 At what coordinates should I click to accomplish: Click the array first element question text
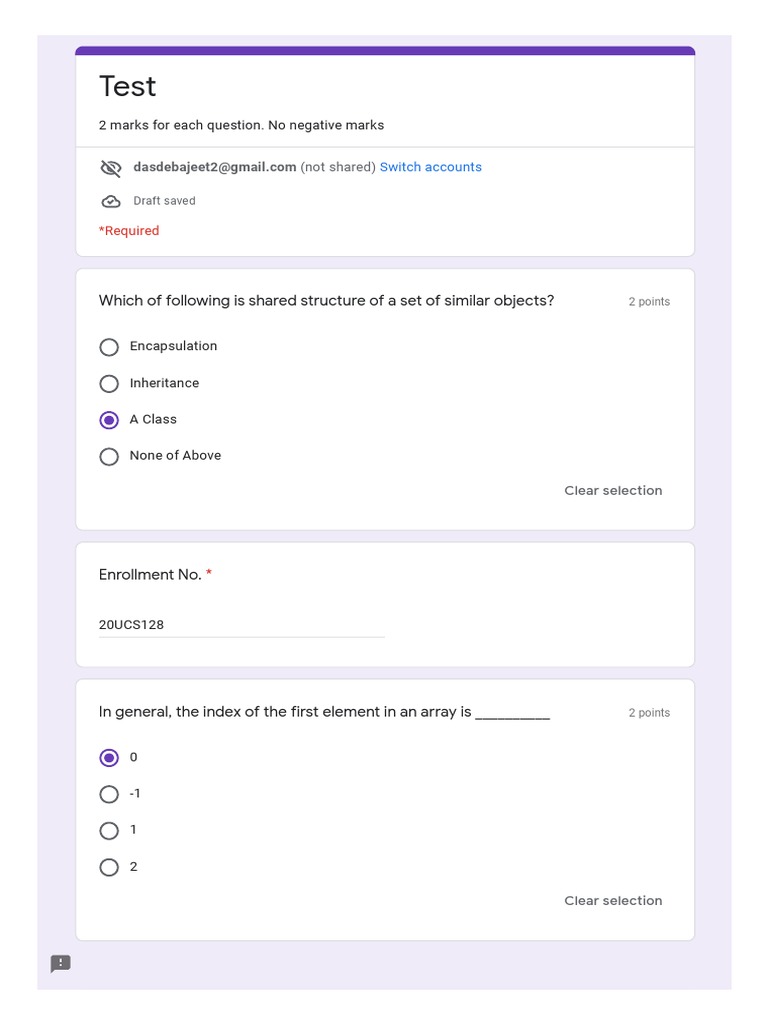pyautogui.click(x=324, y=712)
